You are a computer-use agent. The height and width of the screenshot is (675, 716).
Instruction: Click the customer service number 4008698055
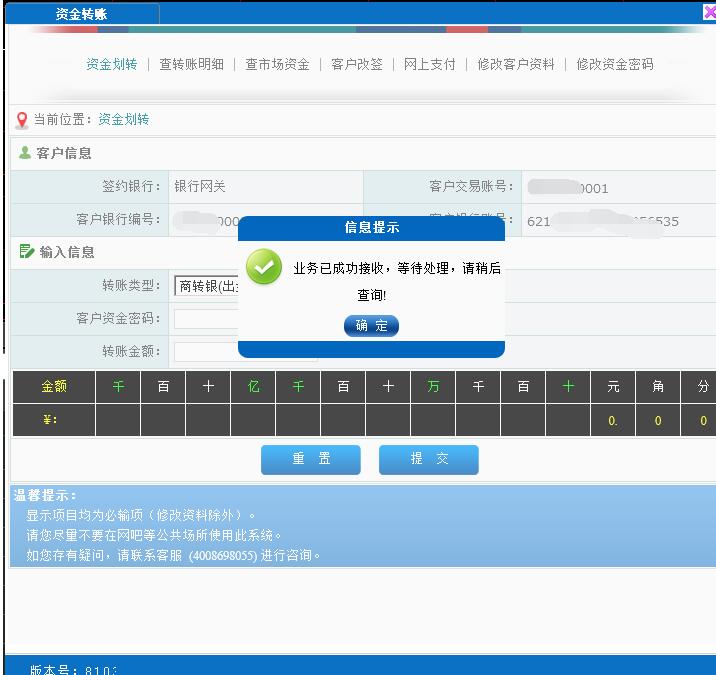pyautogui.click(x=223, y=556)
